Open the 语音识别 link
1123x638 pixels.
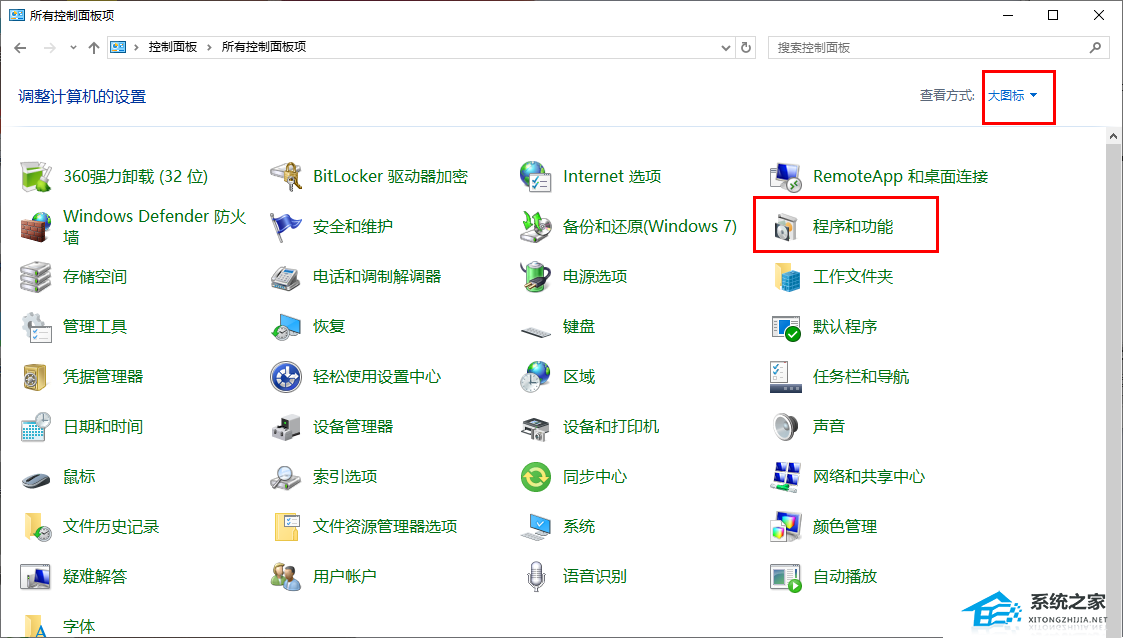tap(594, 576)
